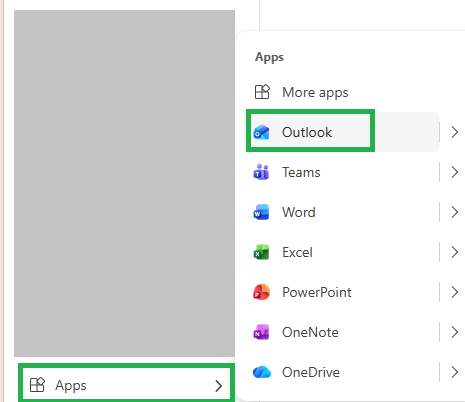Expand the Apps submenu chevron
This screenshot has width=465, height=402.
point(218,386)
